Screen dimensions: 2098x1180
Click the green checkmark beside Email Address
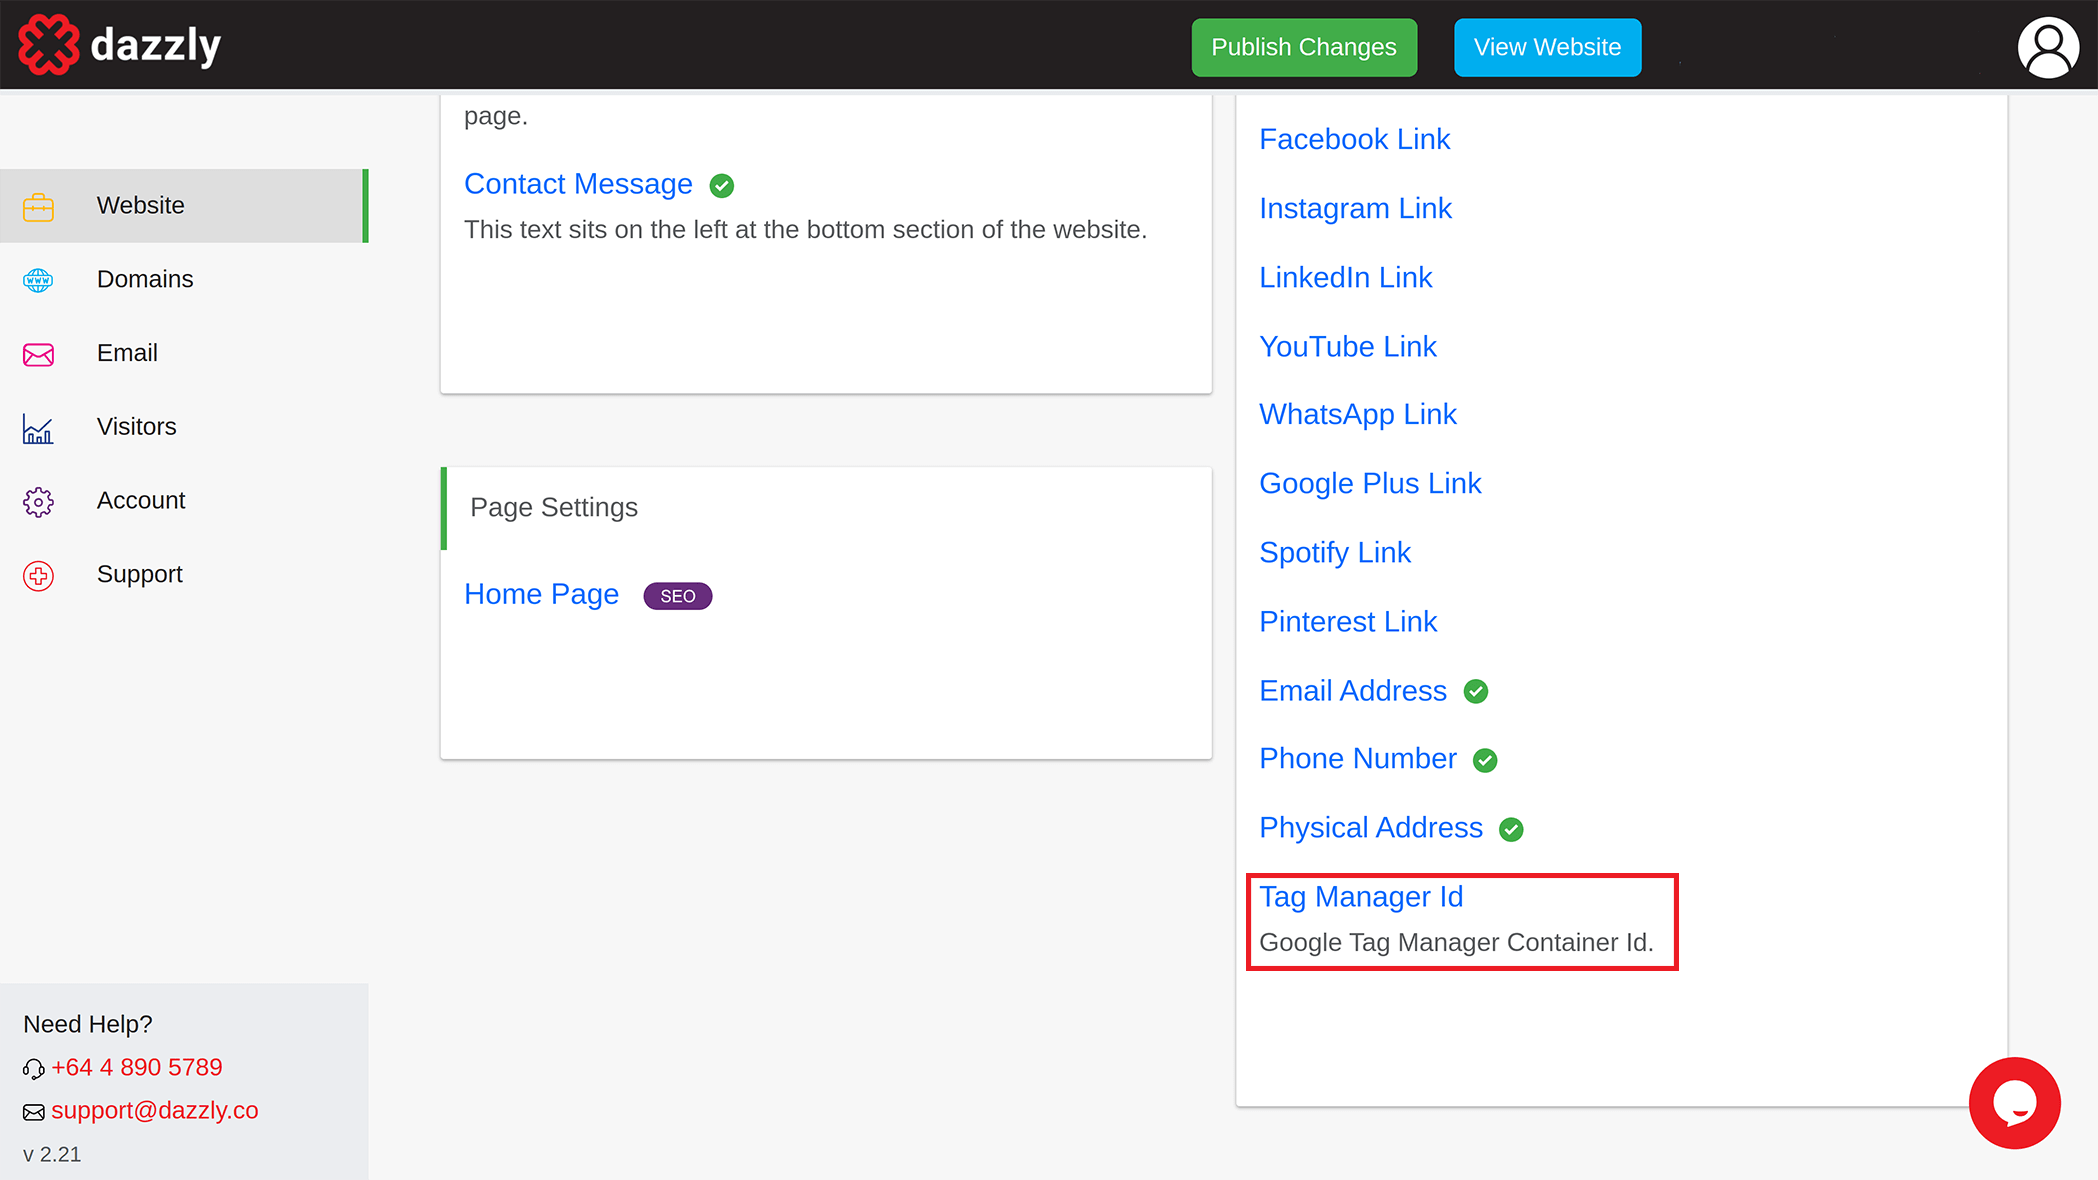[x=1475, y=692]
